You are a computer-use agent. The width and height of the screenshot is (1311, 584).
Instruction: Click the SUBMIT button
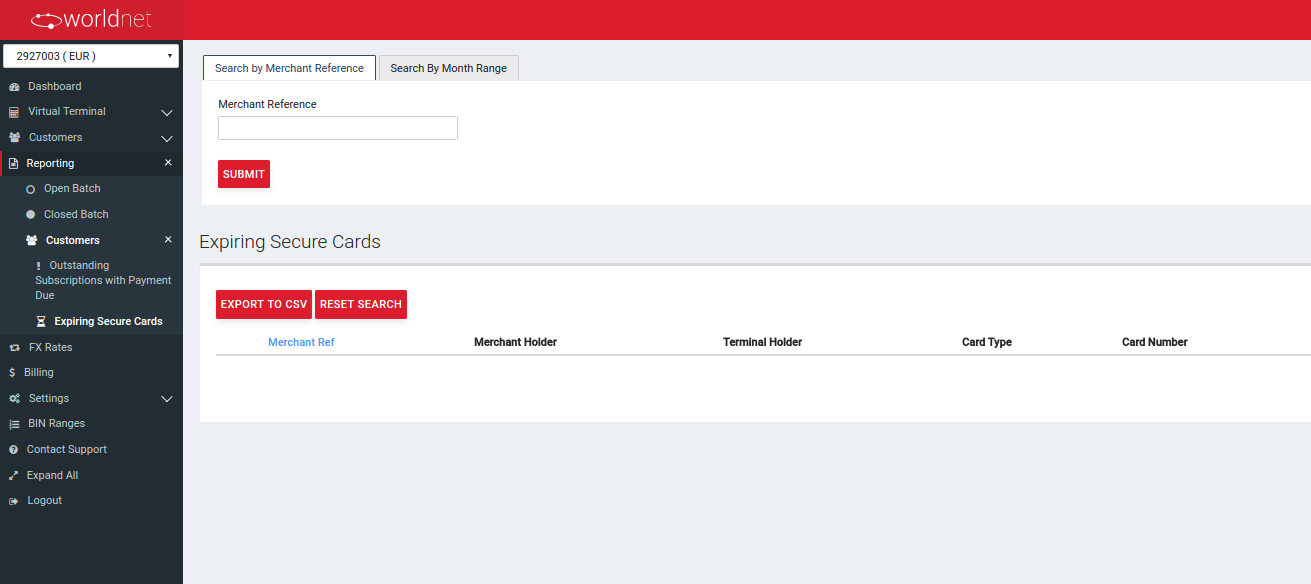click(x=244, y=174)
